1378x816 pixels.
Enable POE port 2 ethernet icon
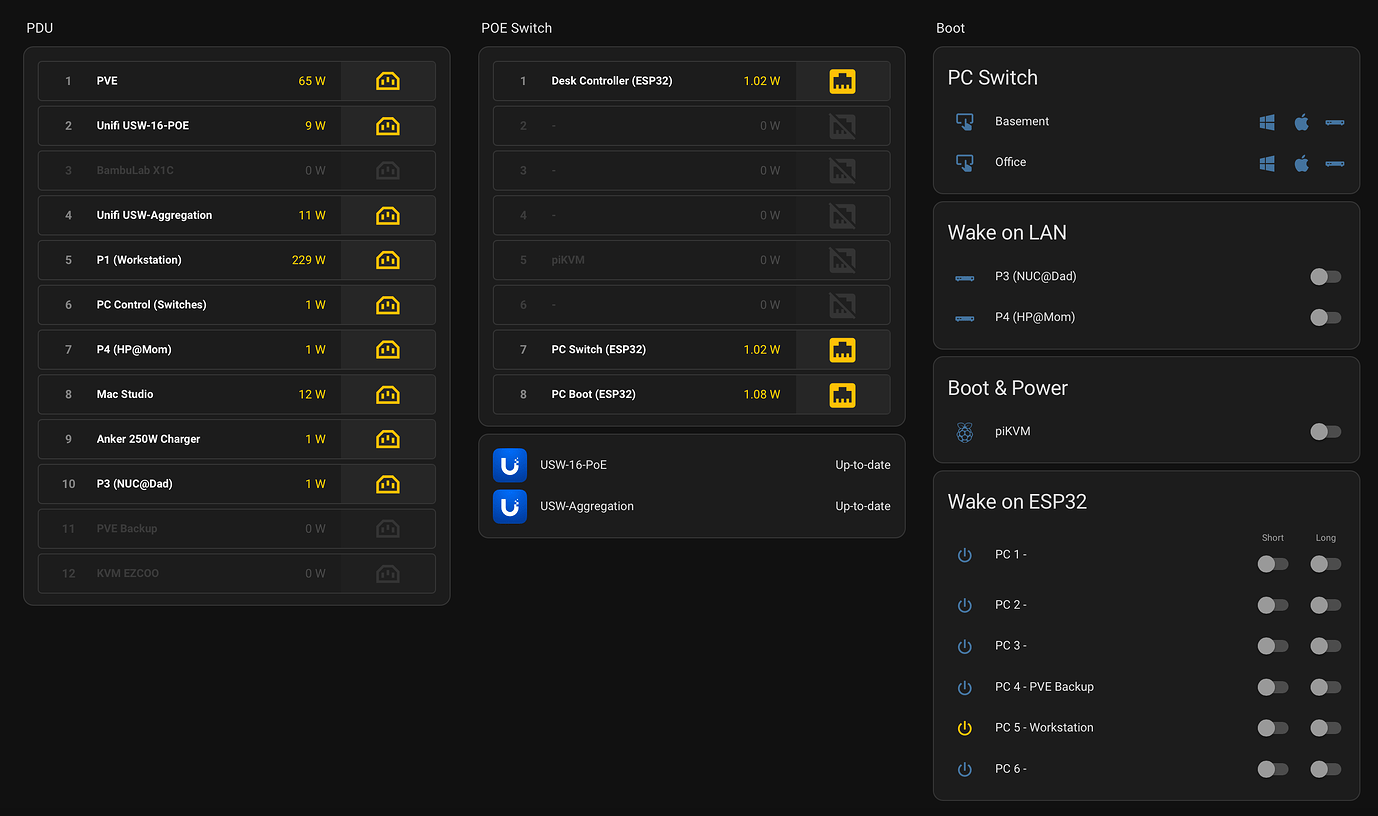[x=843, y=126]
